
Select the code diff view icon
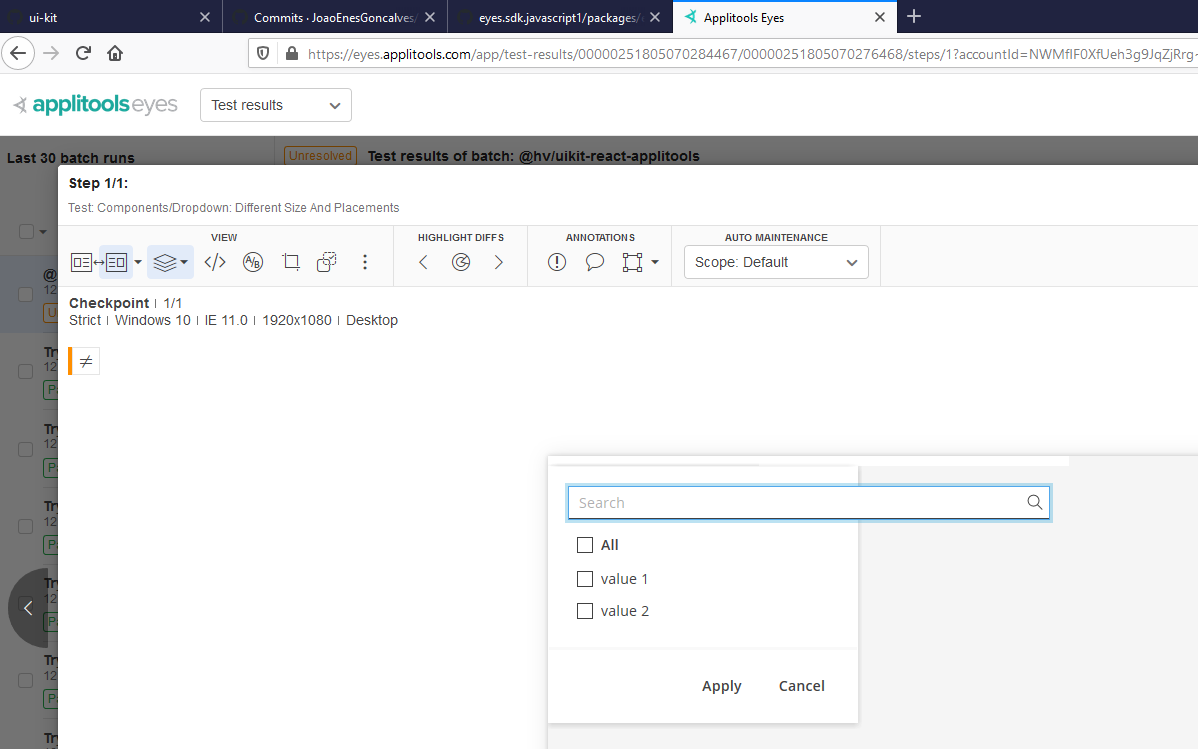coord(214,261)
